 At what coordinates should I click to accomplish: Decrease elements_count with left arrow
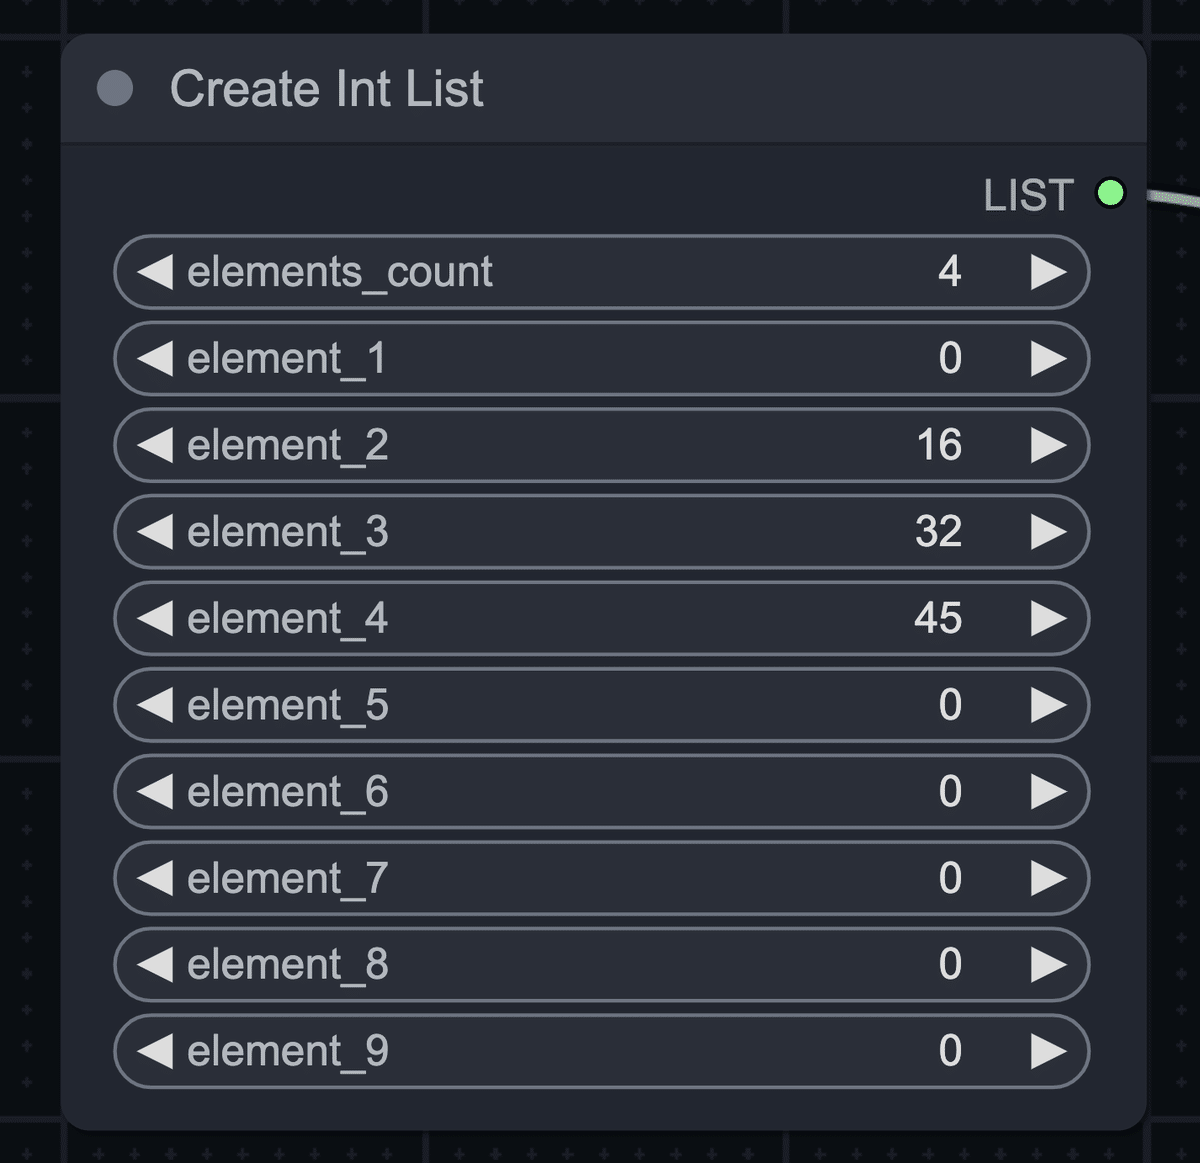click(x=155, y=272)
